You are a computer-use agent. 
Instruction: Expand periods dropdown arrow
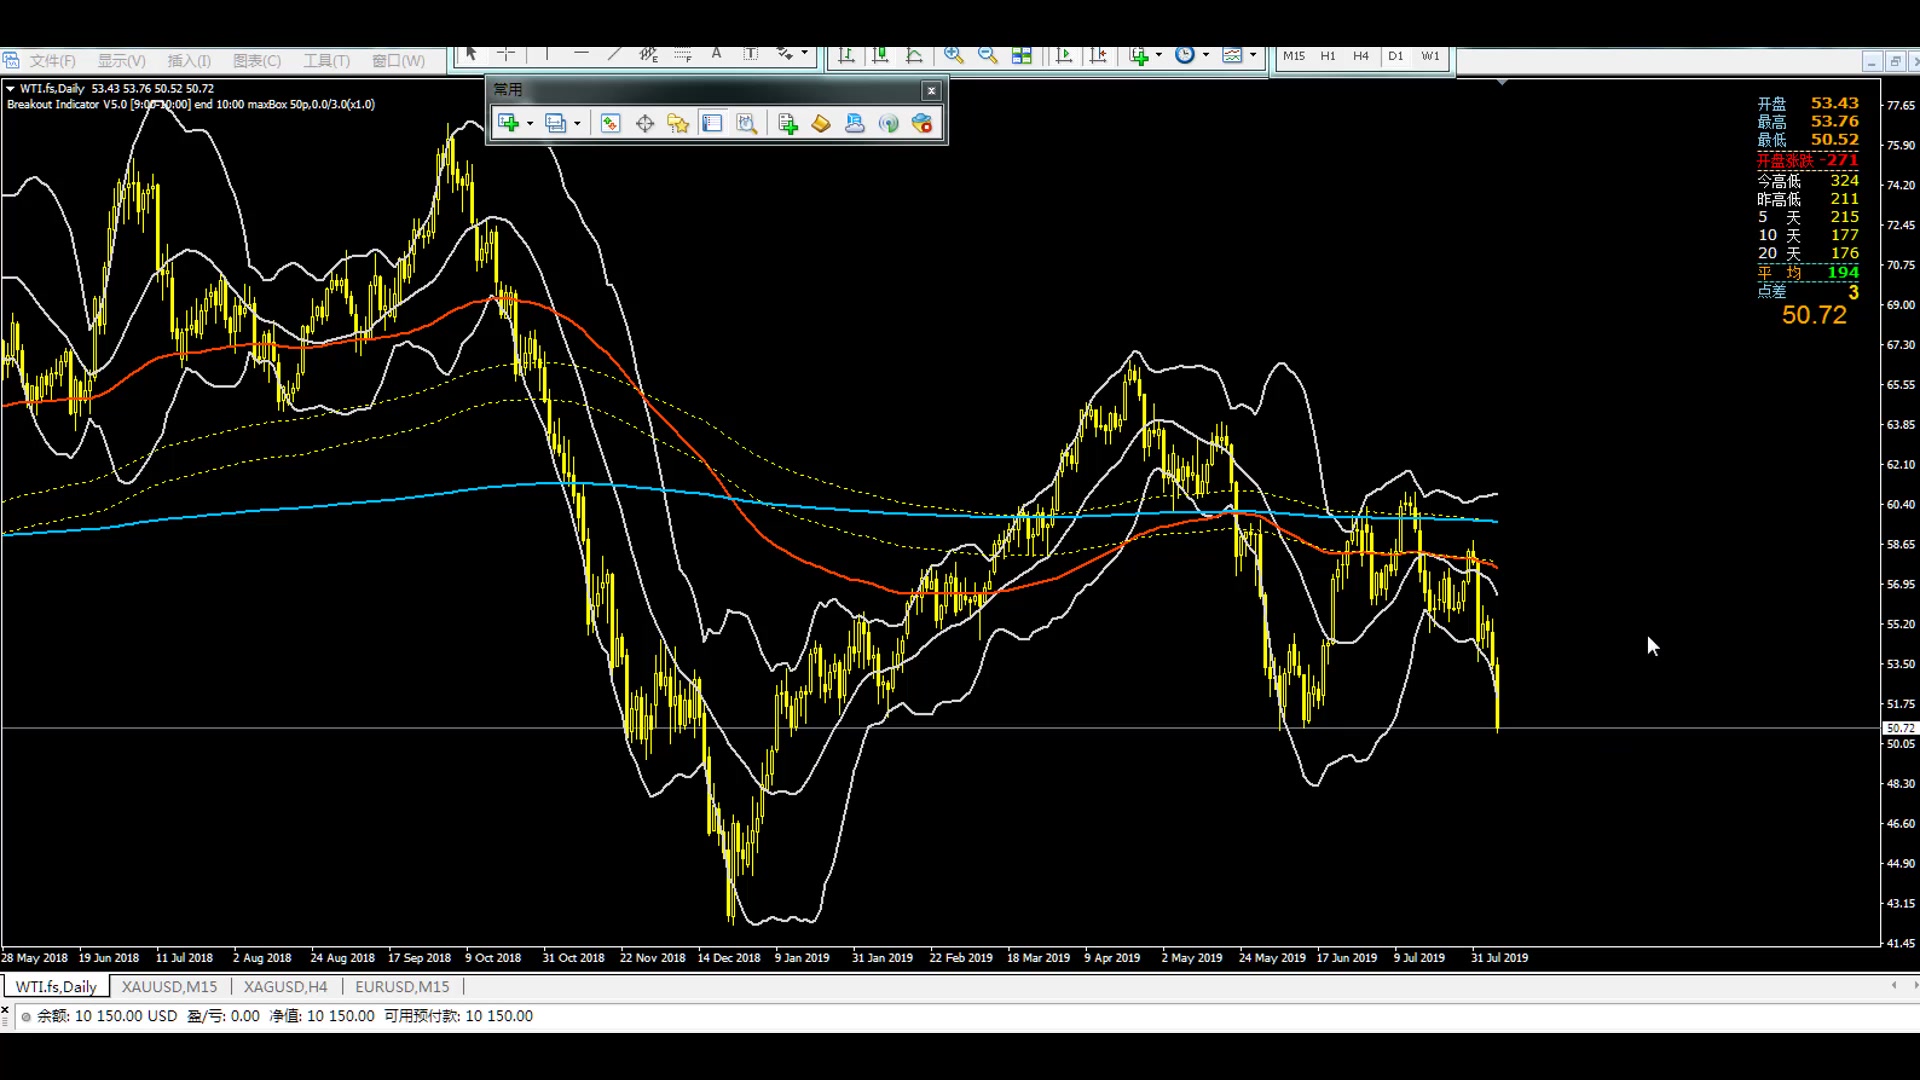click(1206, 56)
